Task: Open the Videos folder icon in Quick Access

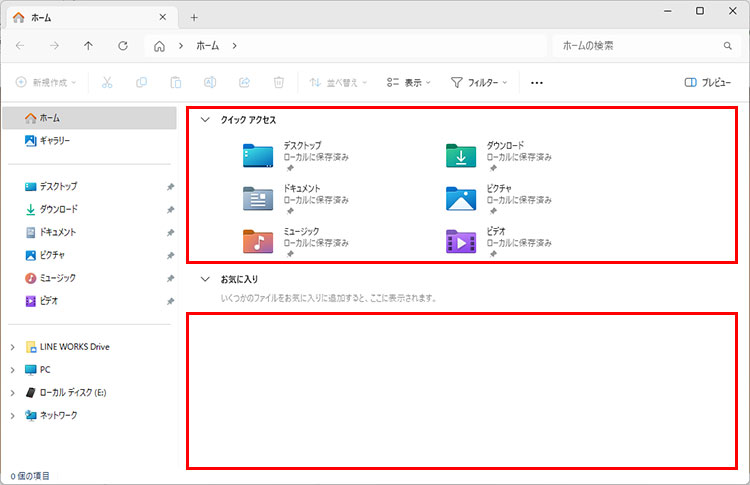Action: pos(461,241)
